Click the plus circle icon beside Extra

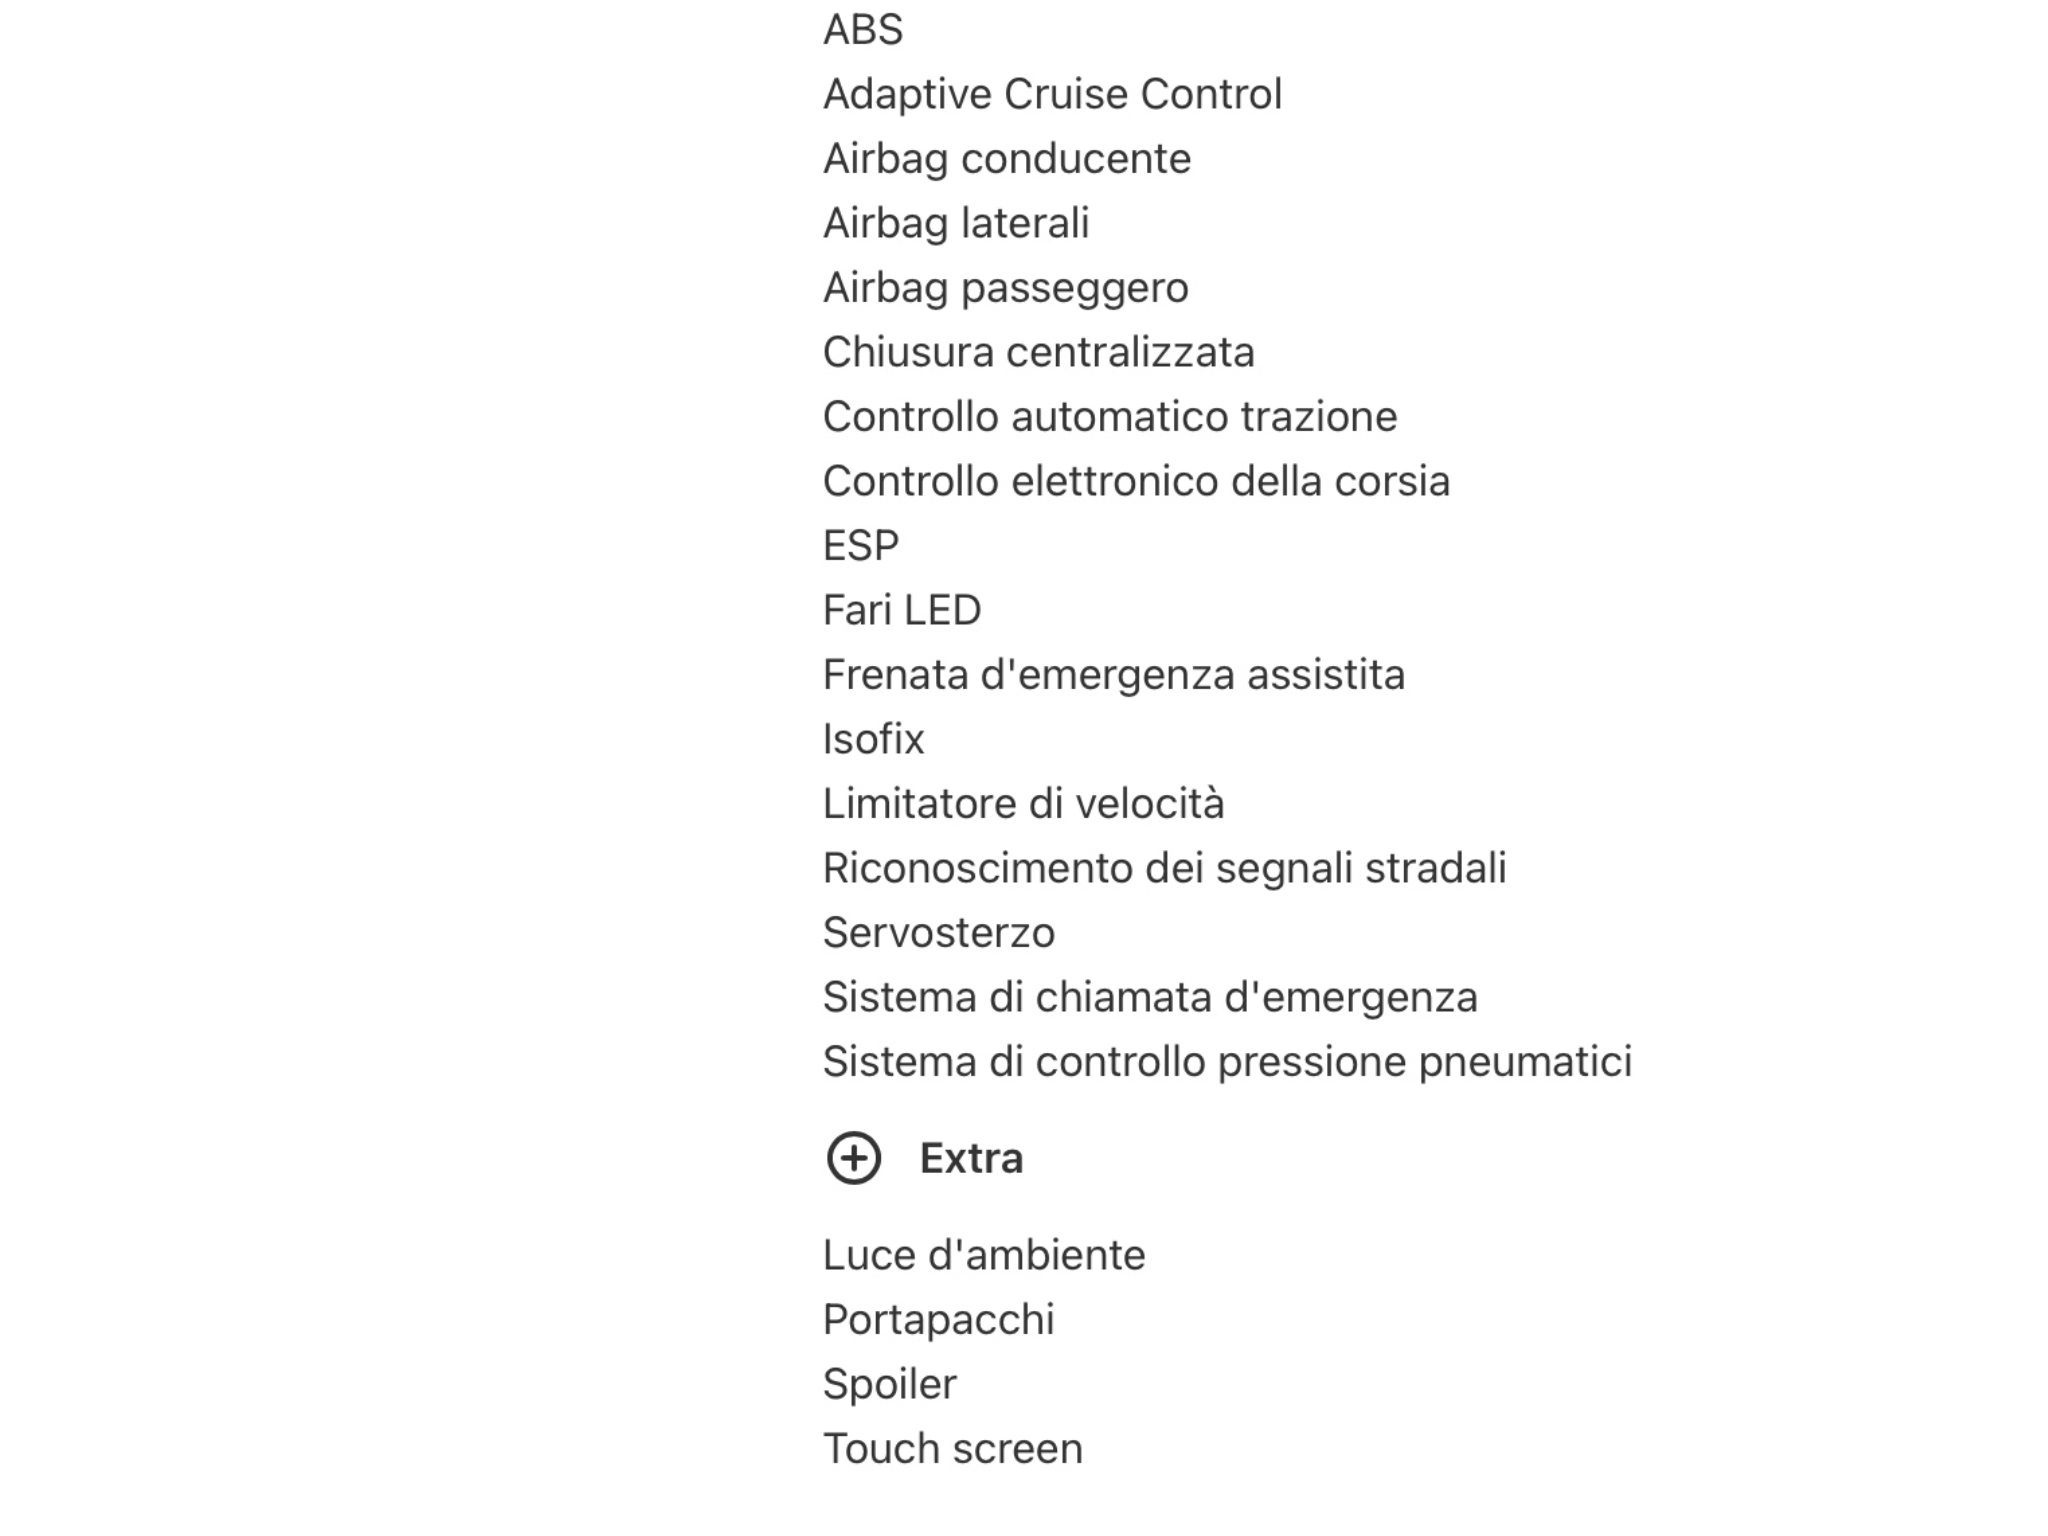(x=853, y=1158)
